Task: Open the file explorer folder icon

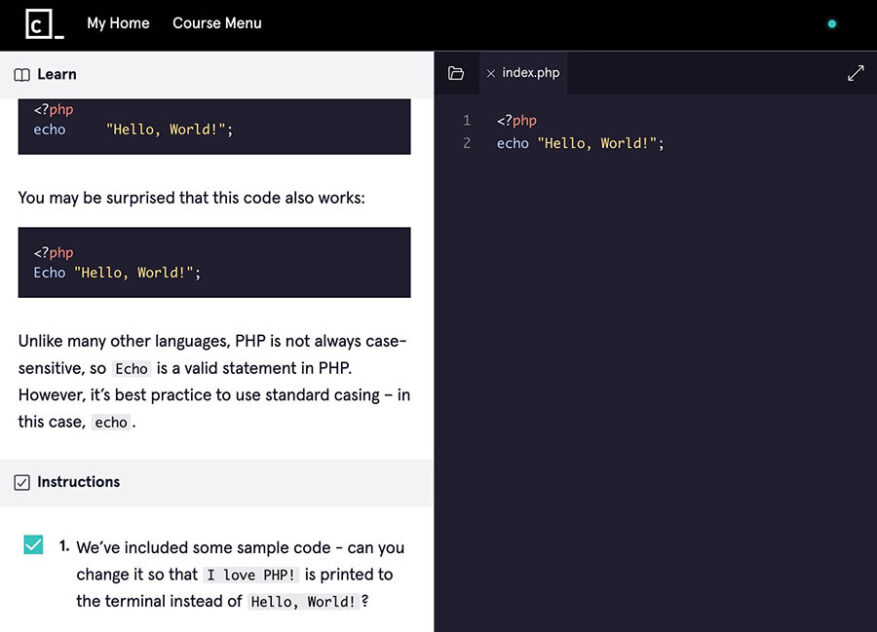Action: [x=457, y=72]
